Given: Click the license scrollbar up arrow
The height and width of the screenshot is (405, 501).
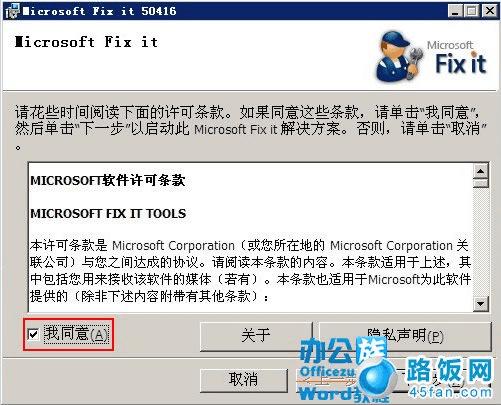Looking at the screenshot, I should coord(480,171).
